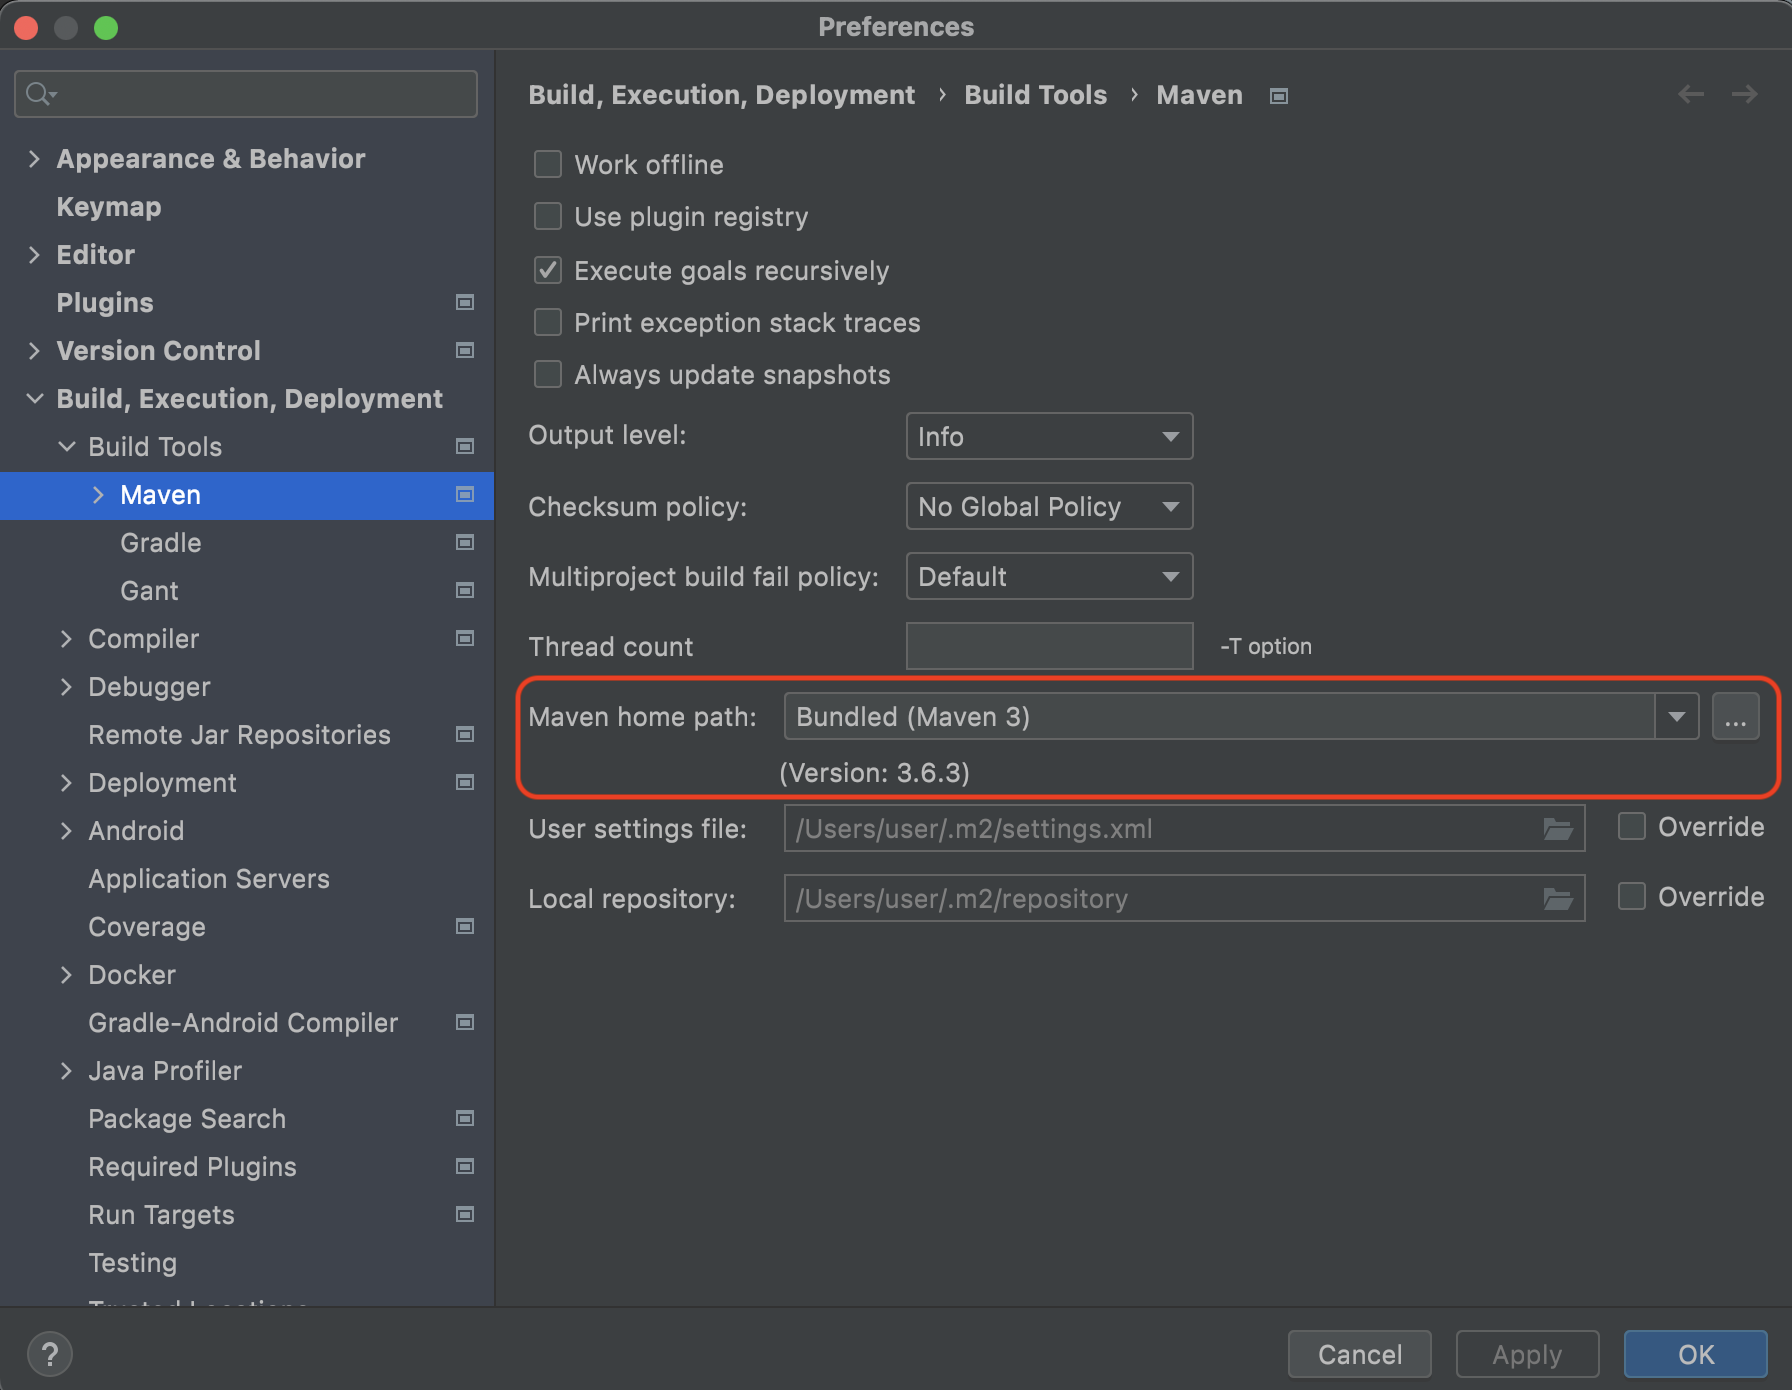Open the Plugins settings page
The width and height of the screenshot is (1792, 1390).
pyautogui.click(x=105, y=303)
